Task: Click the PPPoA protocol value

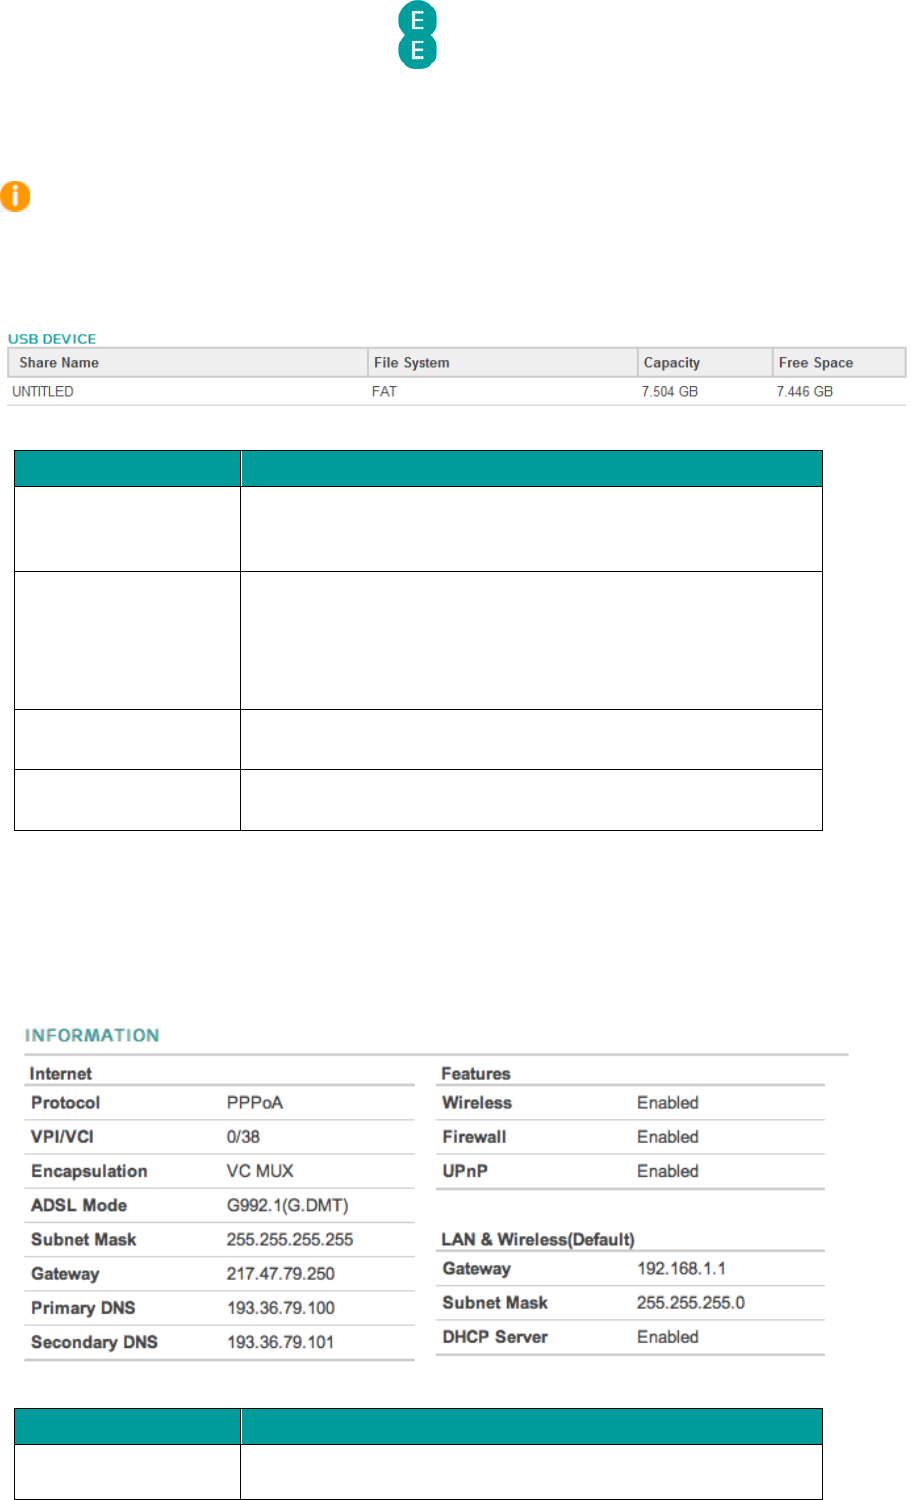Action: [x=254, y=1103]
